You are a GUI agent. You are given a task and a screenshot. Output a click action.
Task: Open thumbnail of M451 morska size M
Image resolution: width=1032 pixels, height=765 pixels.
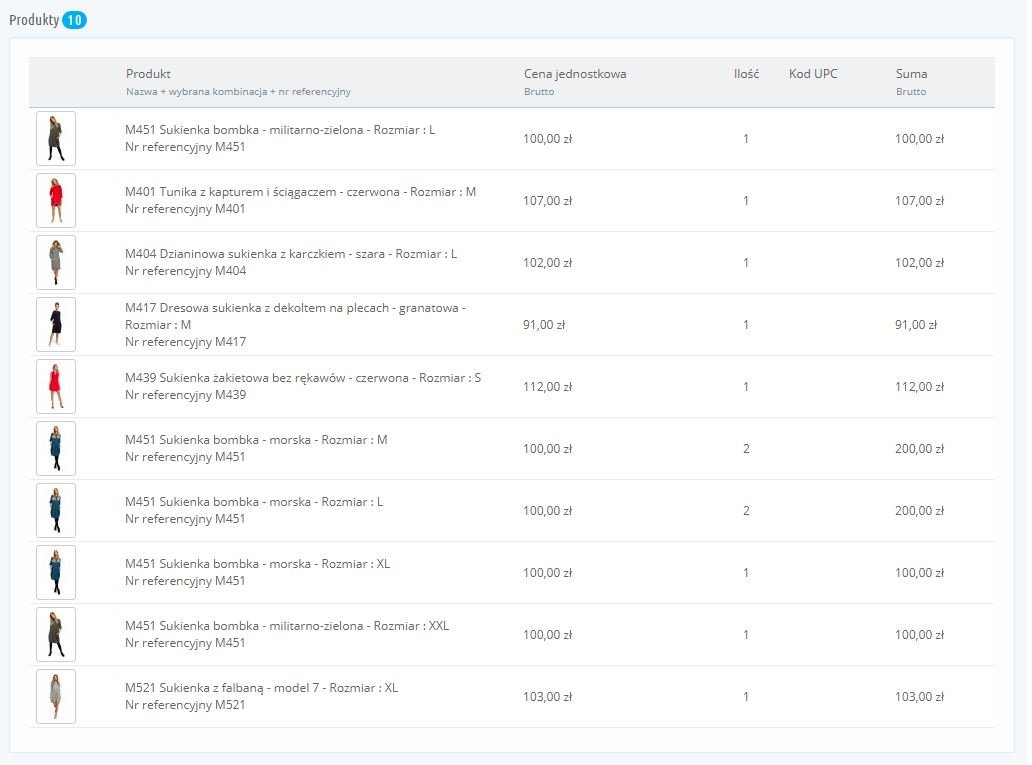pos(56,448)
